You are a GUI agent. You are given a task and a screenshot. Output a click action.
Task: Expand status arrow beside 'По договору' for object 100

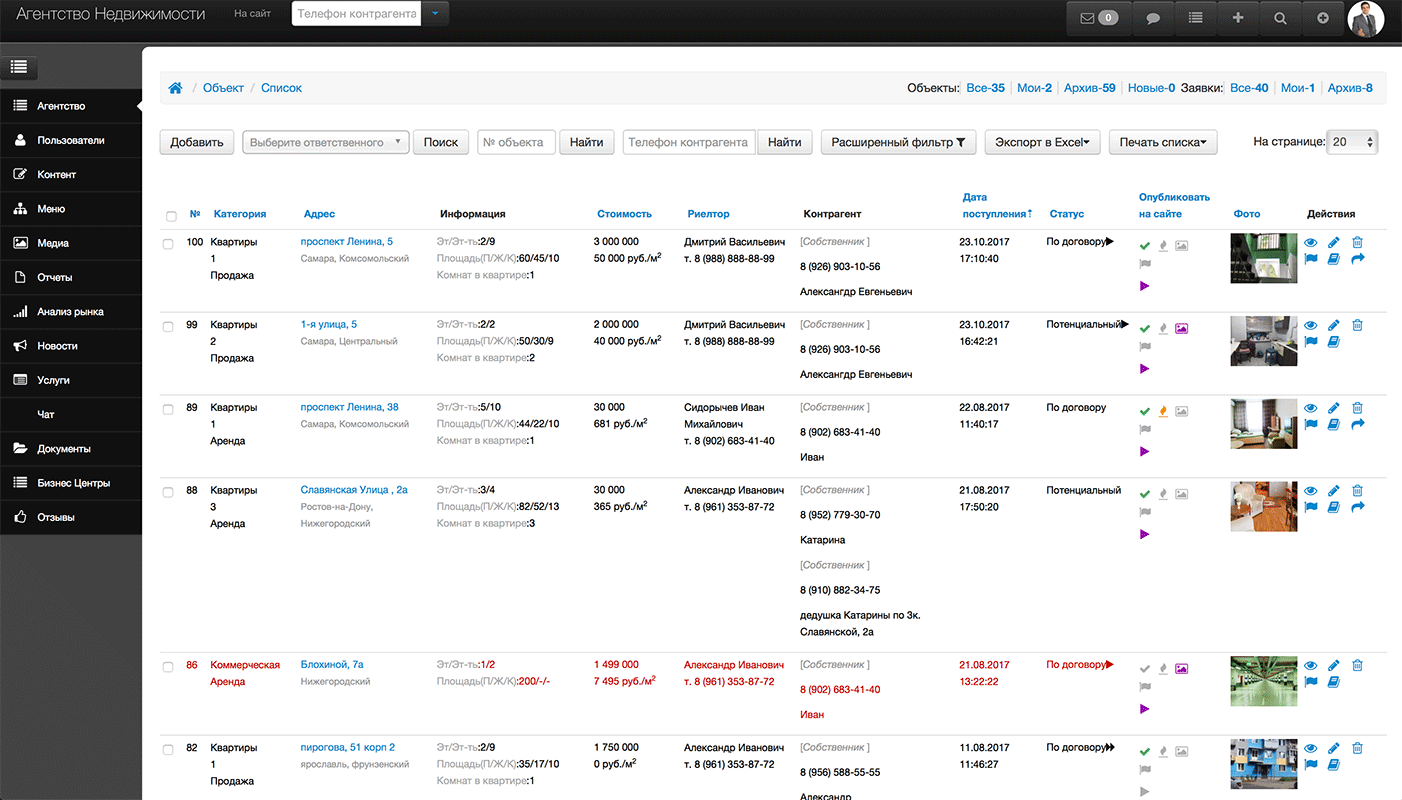pyautogui.click(x=1109, y=241)
